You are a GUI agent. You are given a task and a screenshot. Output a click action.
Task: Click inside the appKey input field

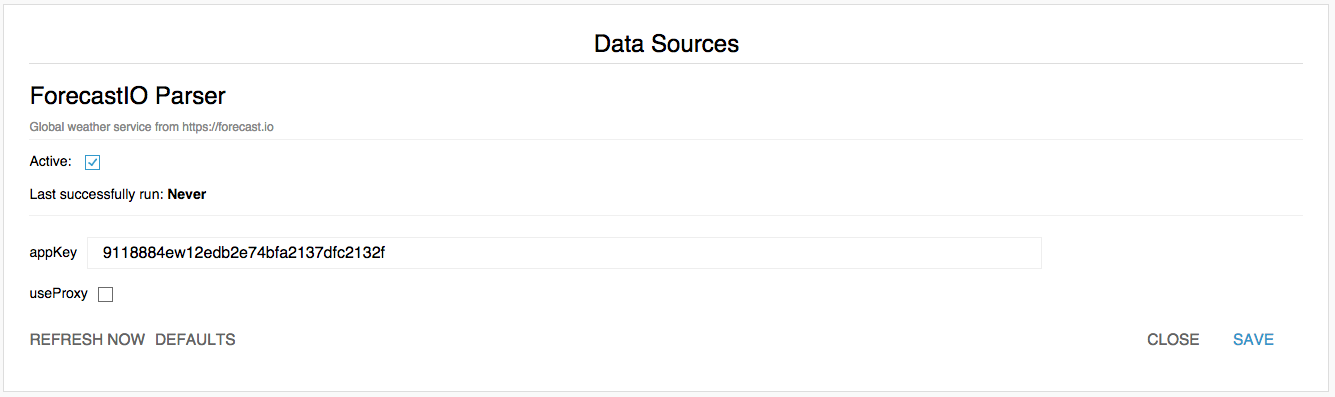pos(564,253)
